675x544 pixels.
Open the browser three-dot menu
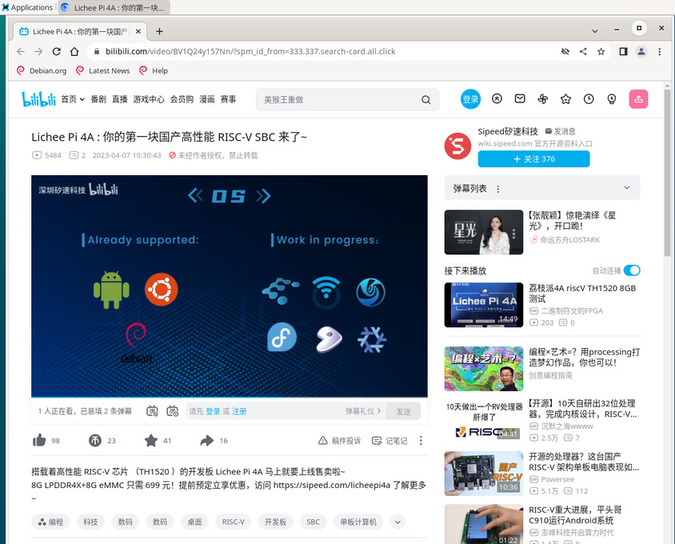tap(660, 52)
